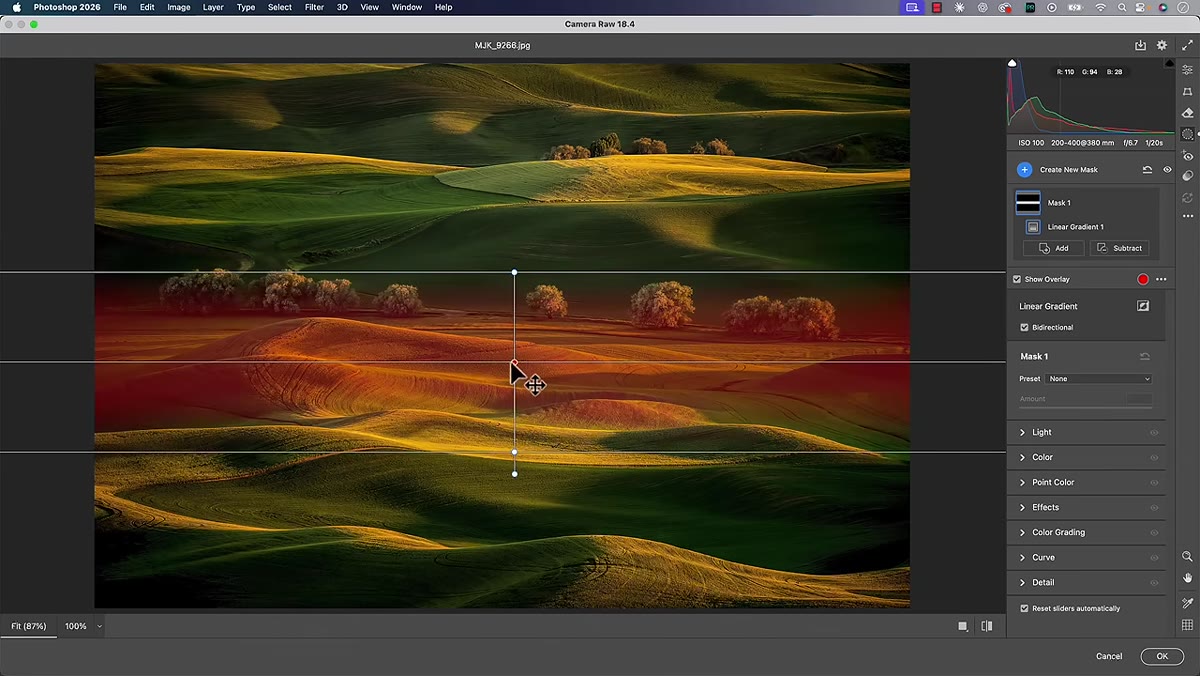This screenshot has width=1200, height=676.
Task: Open the Presets overlapping circles icon
Action: click(x=1187, y=176)
